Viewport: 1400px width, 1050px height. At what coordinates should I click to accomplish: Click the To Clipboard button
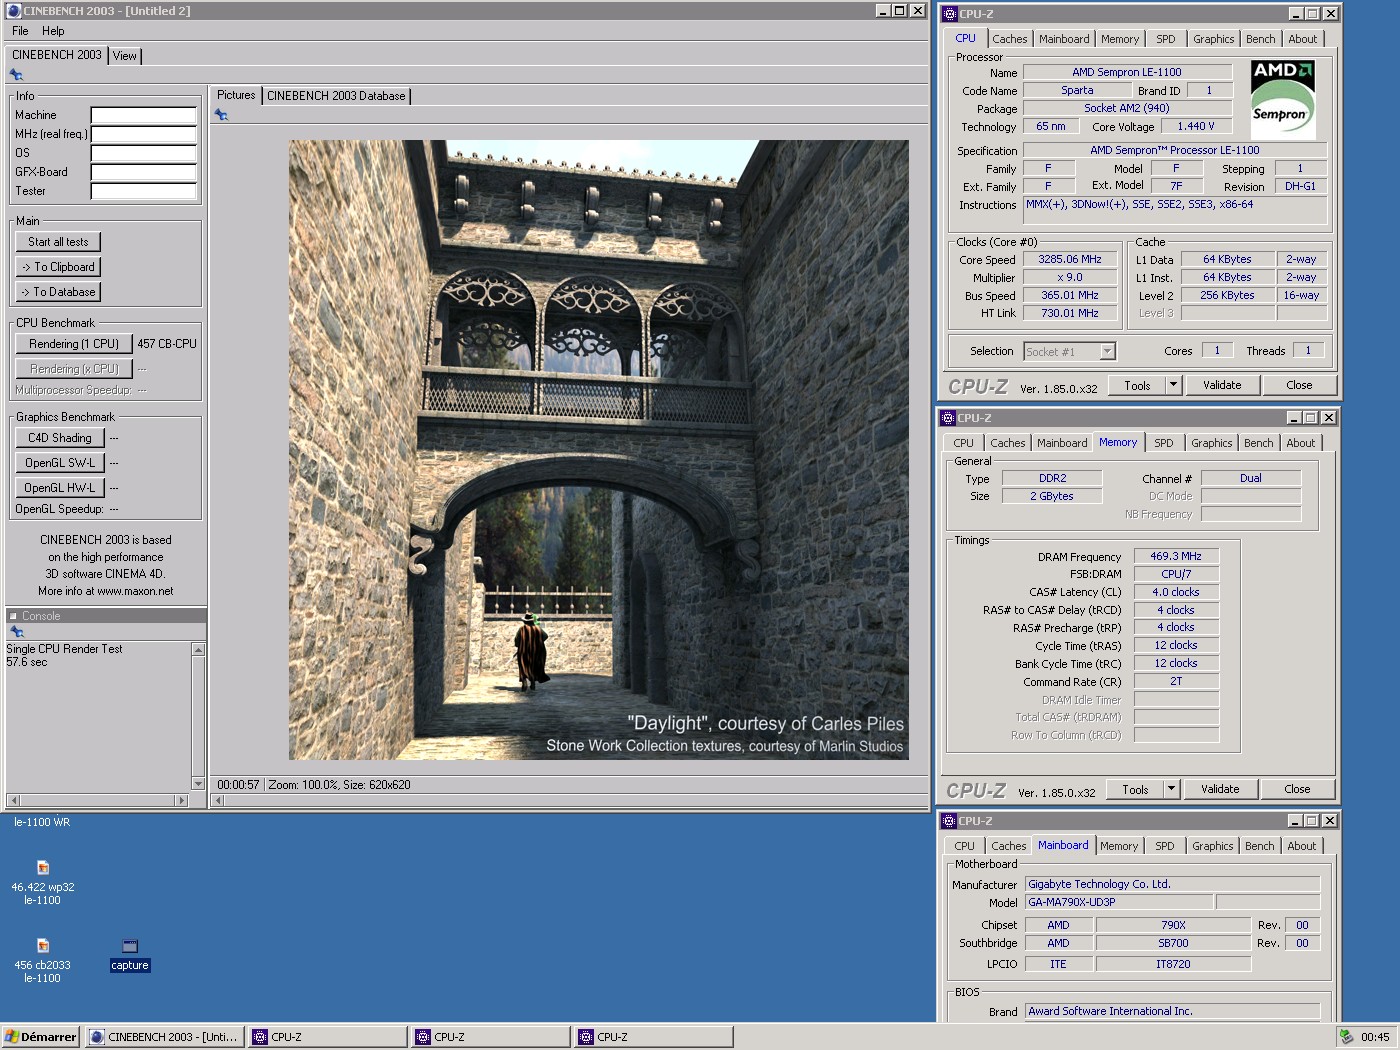58,267
